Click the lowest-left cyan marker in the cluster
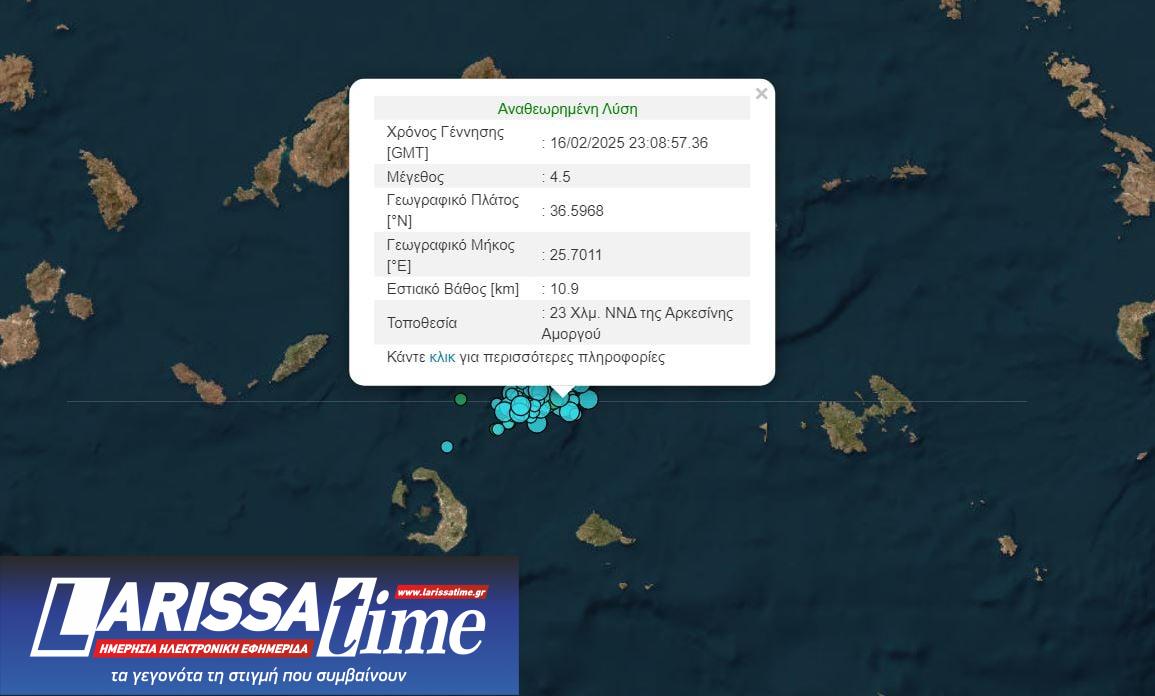Screen dimensions: 1155x696 498,429
